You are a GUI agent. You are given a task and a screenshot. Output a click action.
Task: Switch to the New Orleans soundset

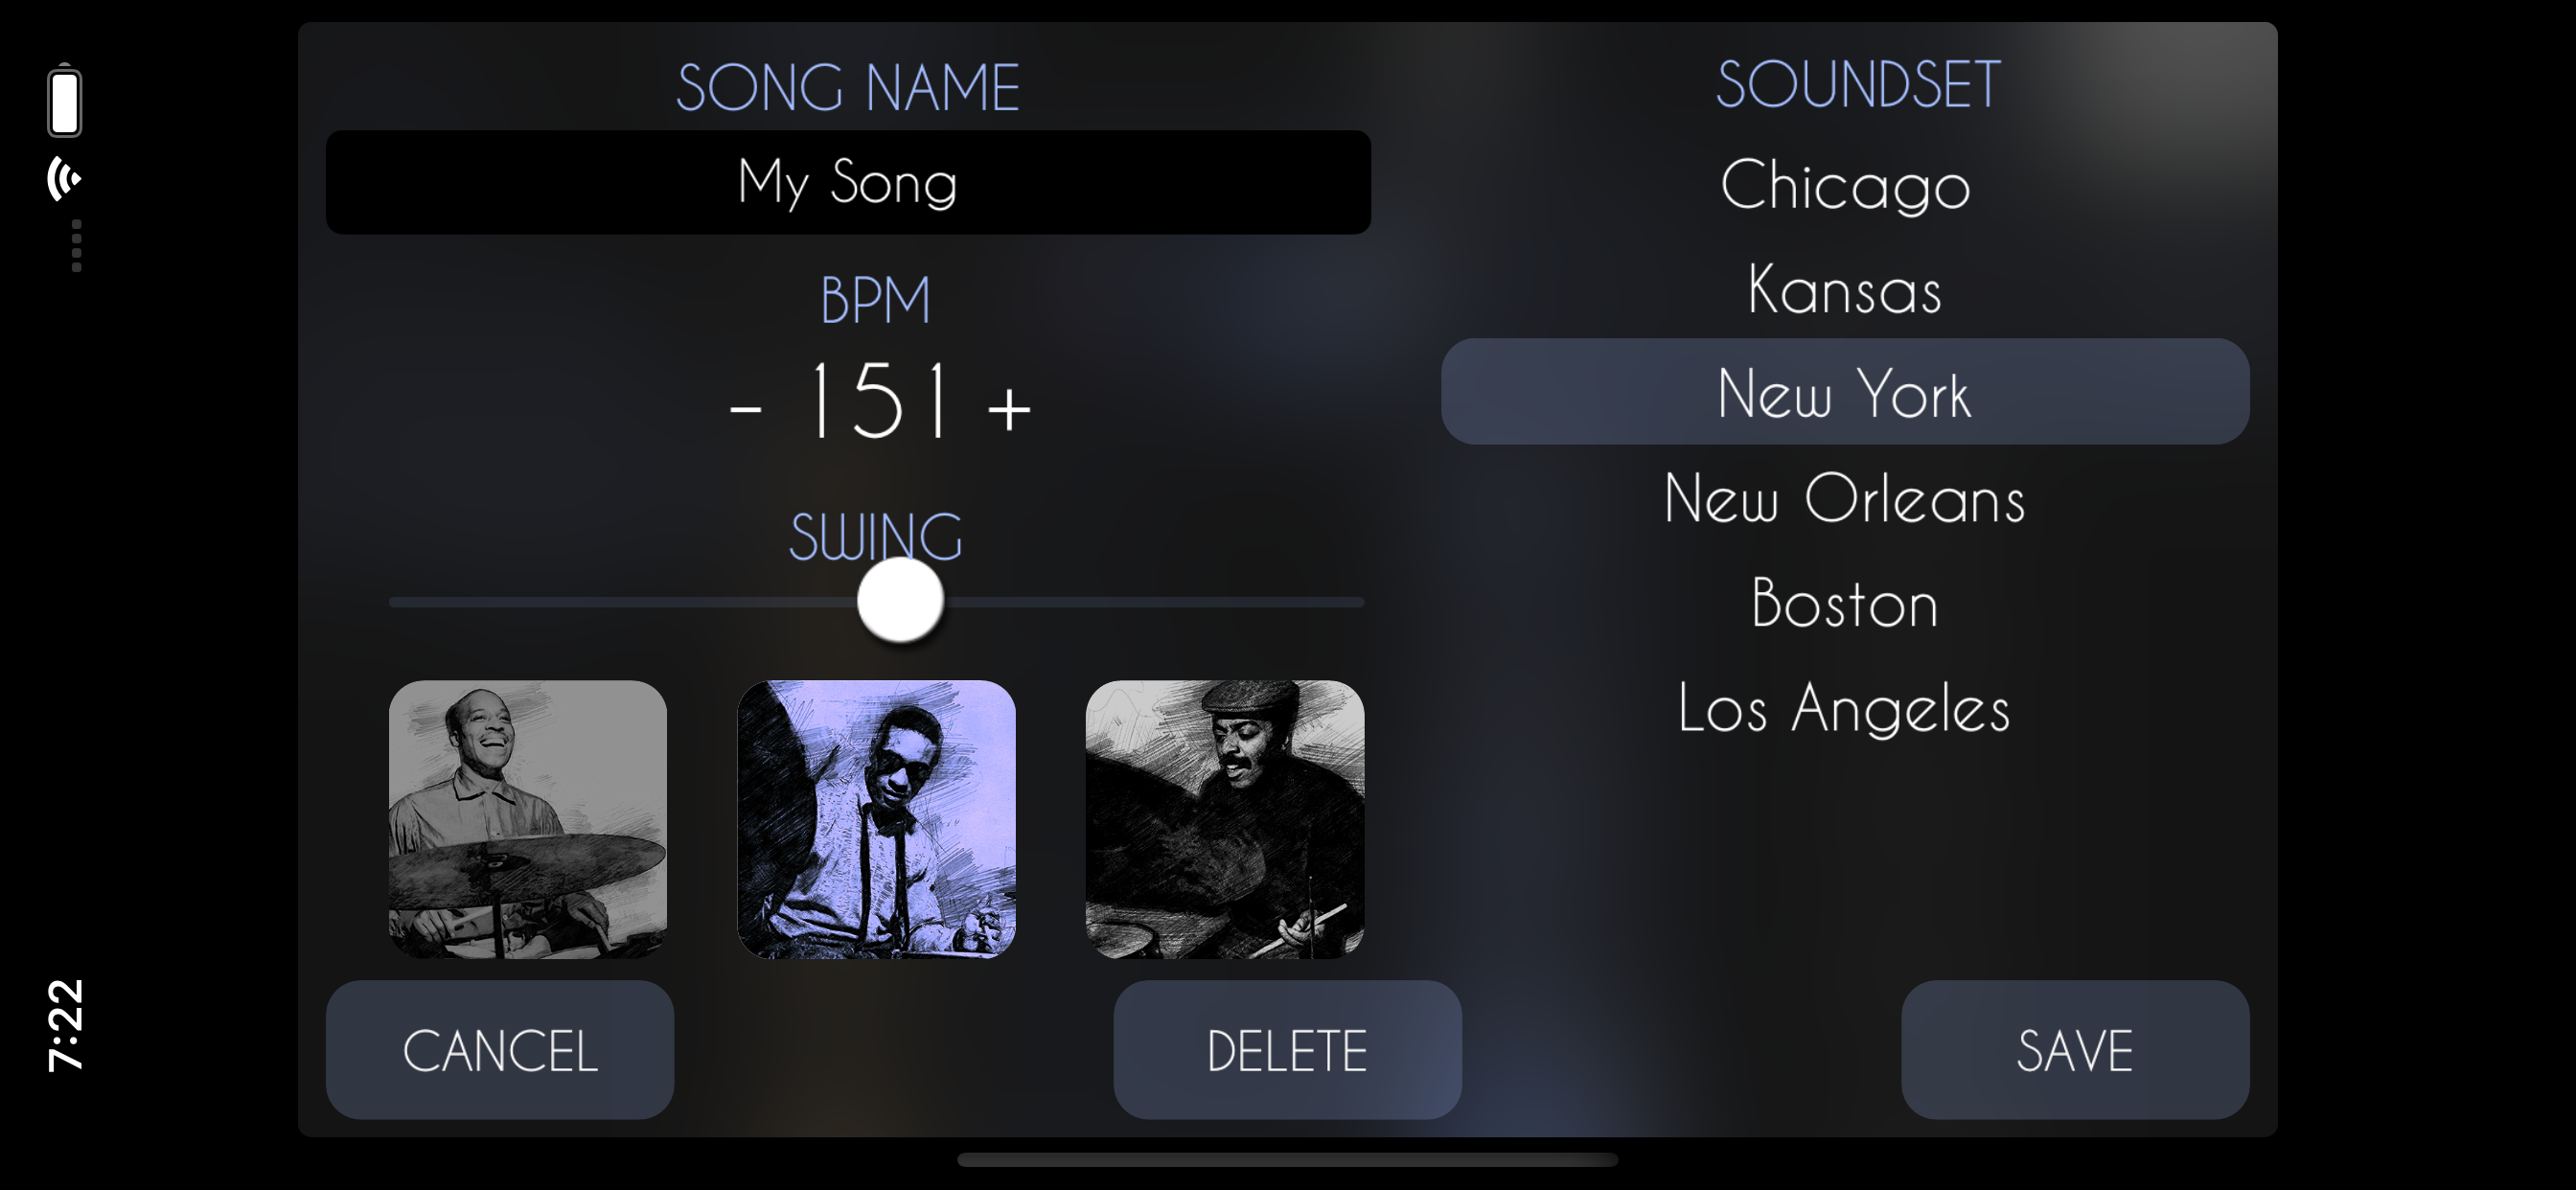(1845, 497)
